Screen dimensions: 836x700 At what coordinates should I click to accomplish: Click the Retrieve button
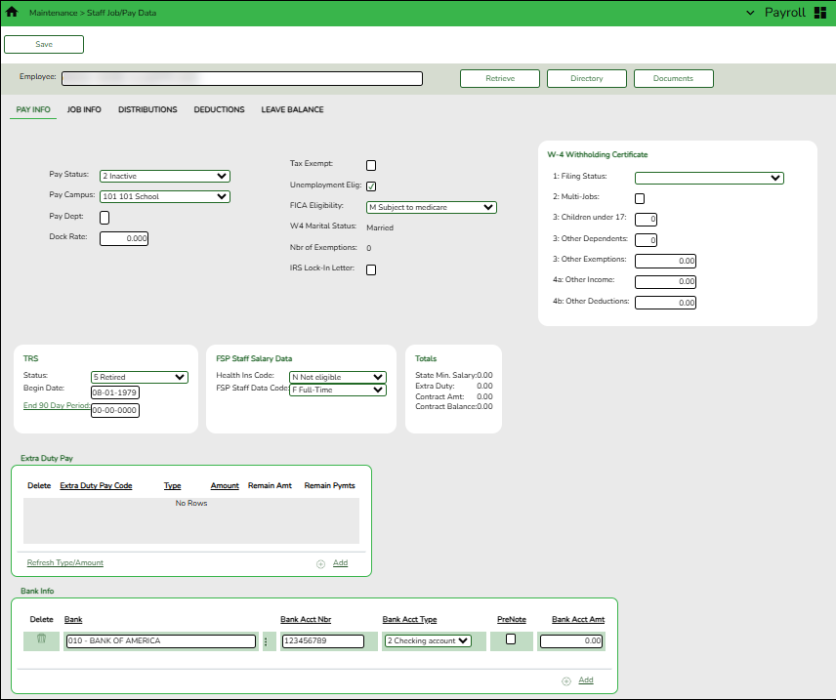click(500, 78)
